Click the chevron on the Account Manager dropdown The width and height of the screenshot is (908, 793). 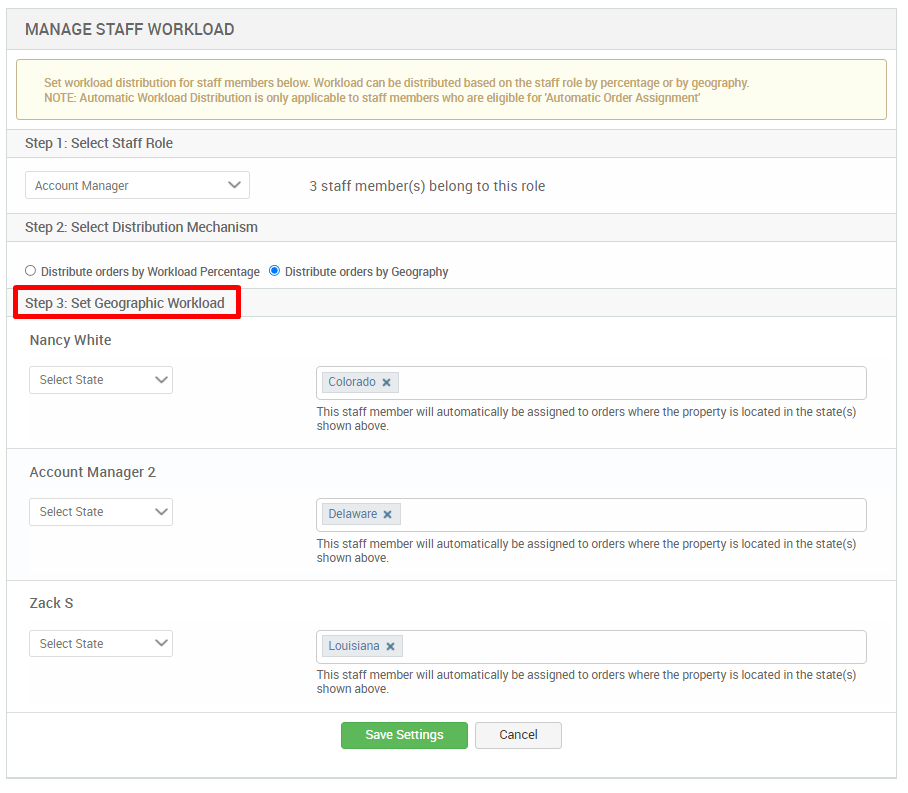pos(235,185)
